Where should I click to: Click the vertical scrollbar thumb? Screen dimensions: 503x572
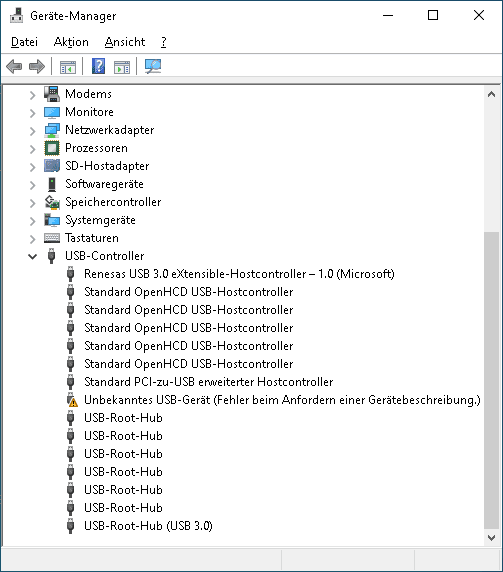[x=491, y=380]
